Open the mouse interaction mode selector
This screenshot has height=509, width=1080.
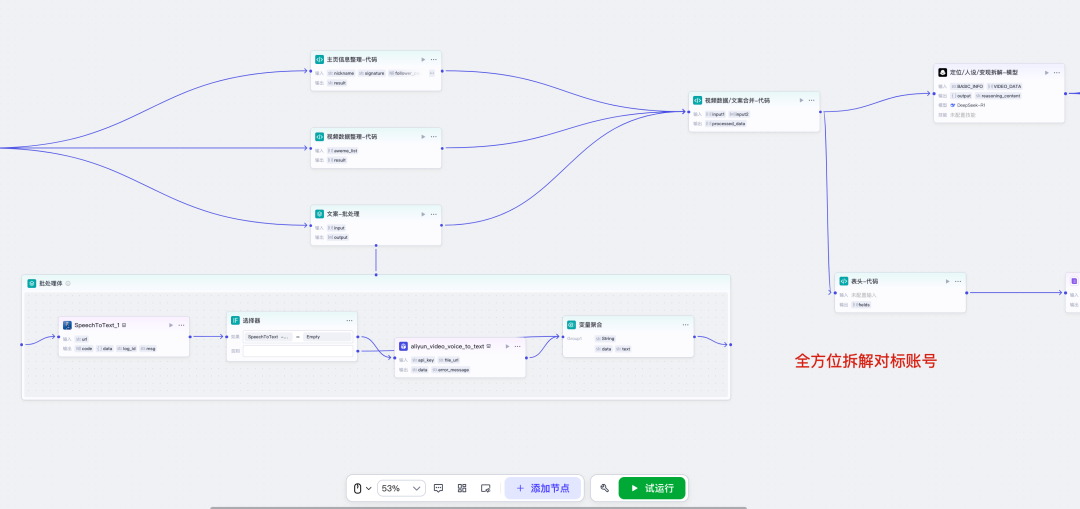click(x=362, y=488)
